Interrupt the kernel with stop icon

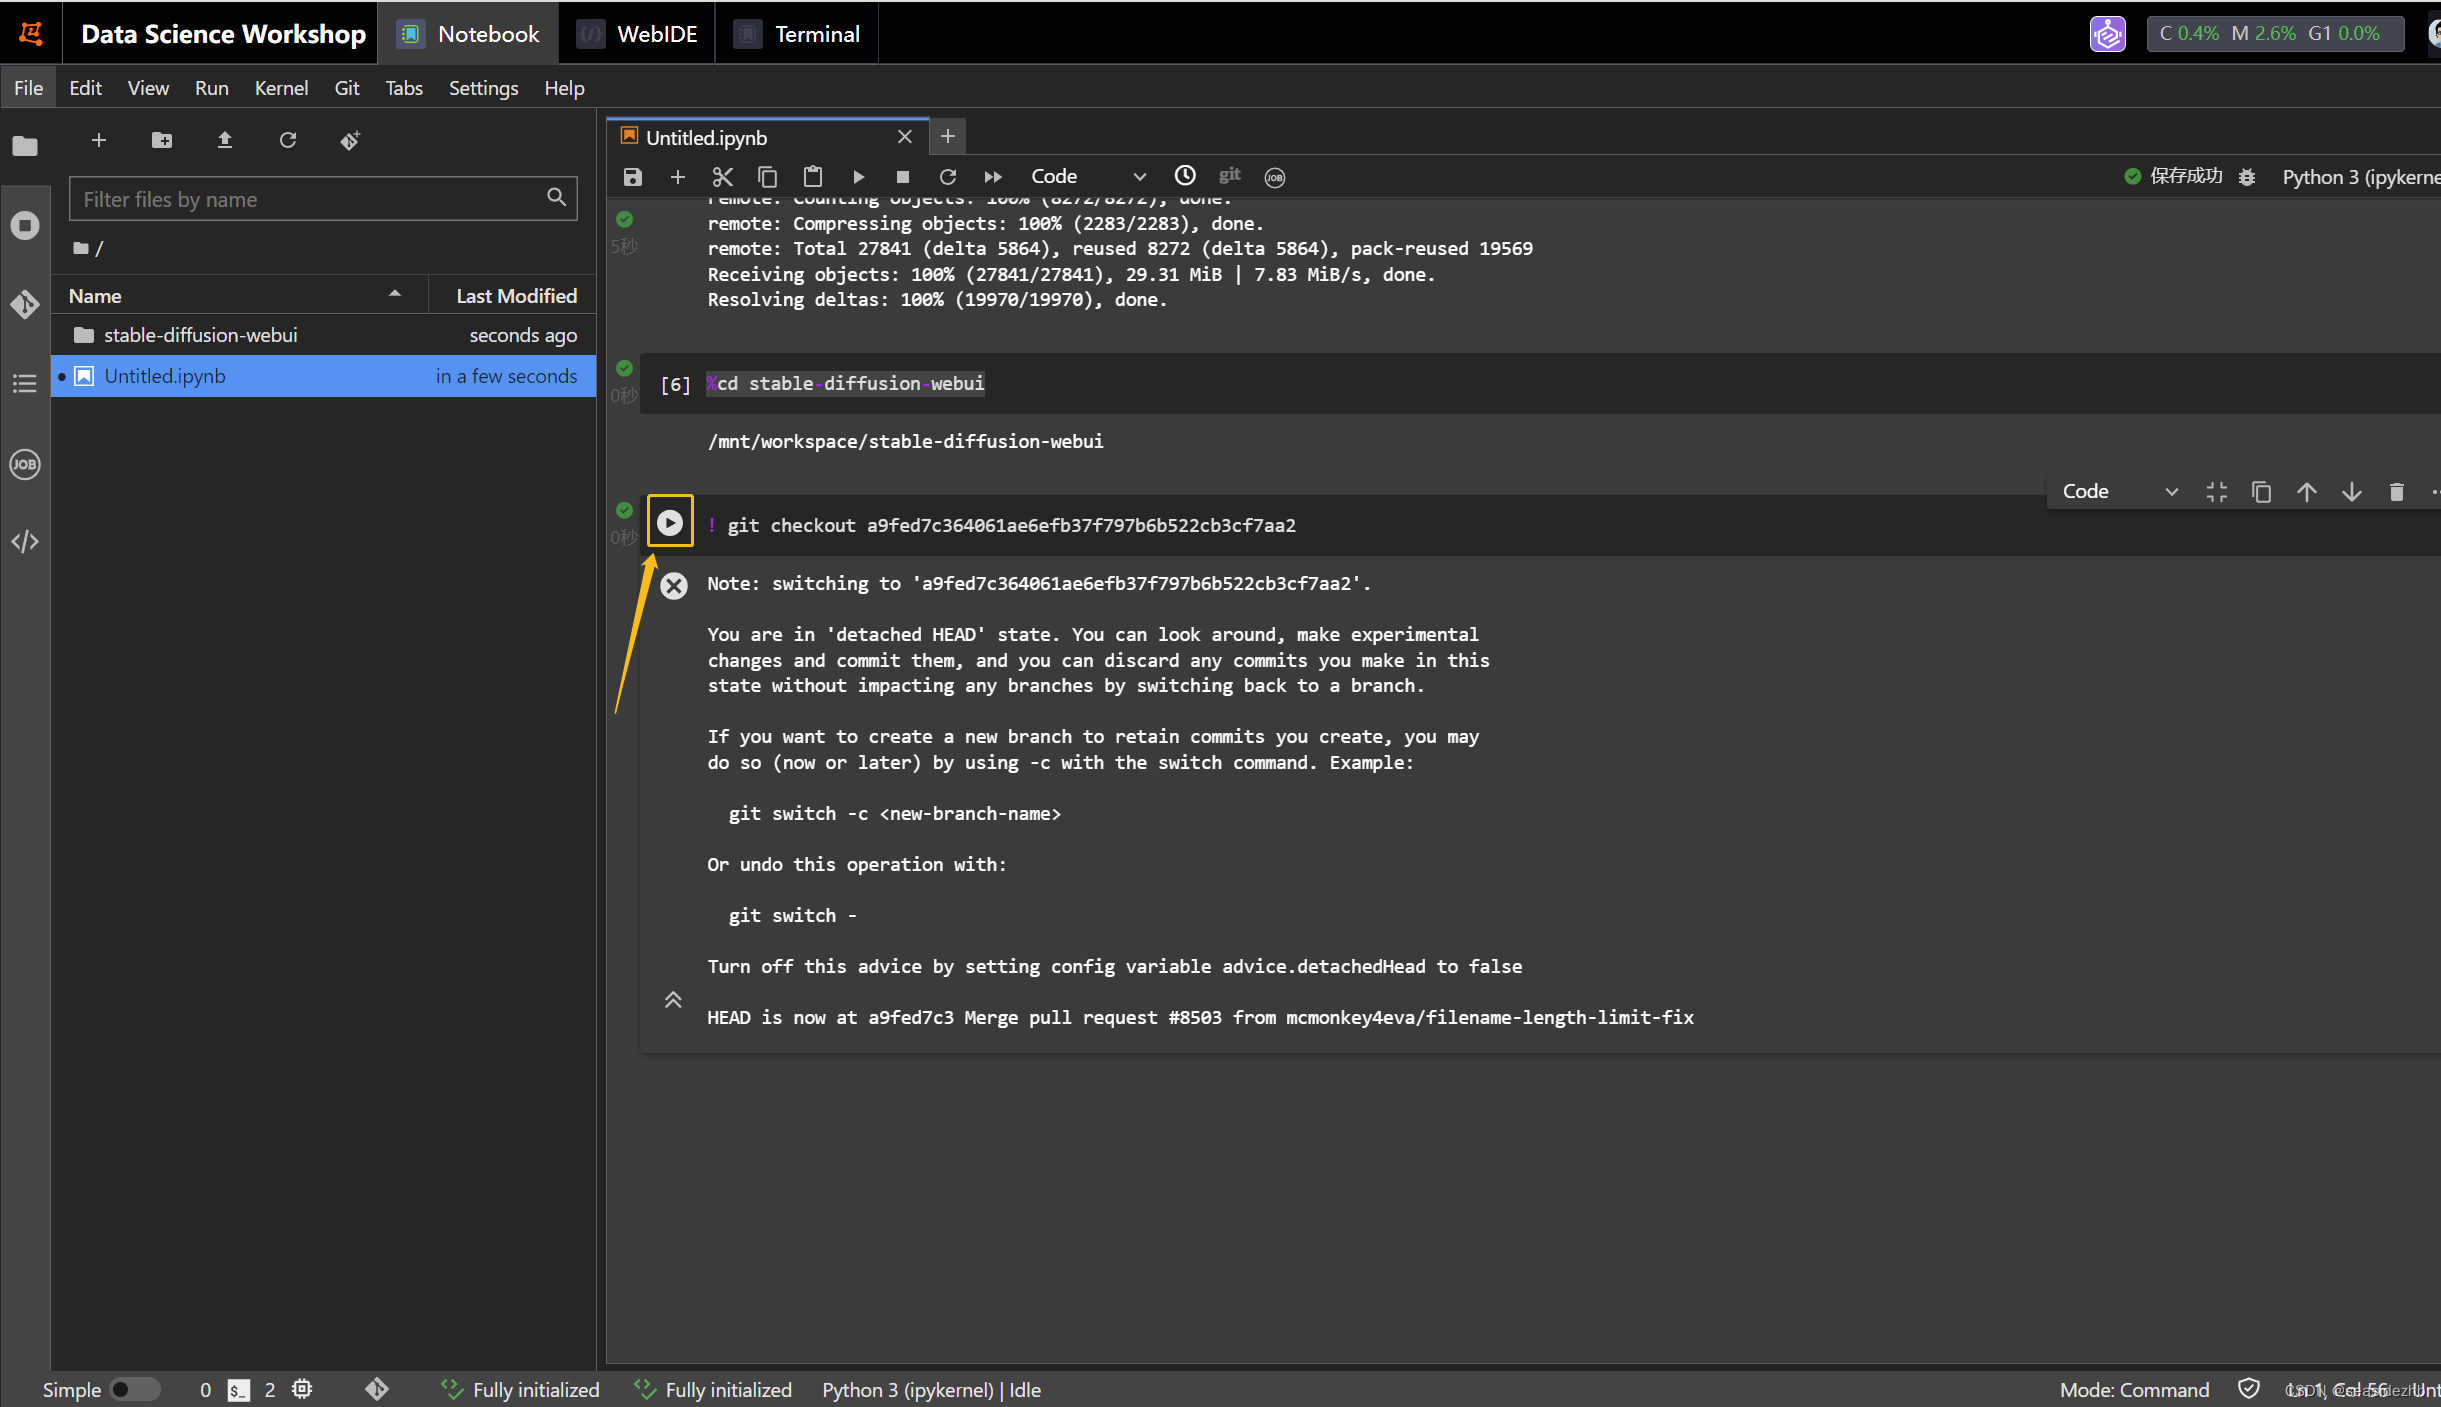(x=903, y=177)
